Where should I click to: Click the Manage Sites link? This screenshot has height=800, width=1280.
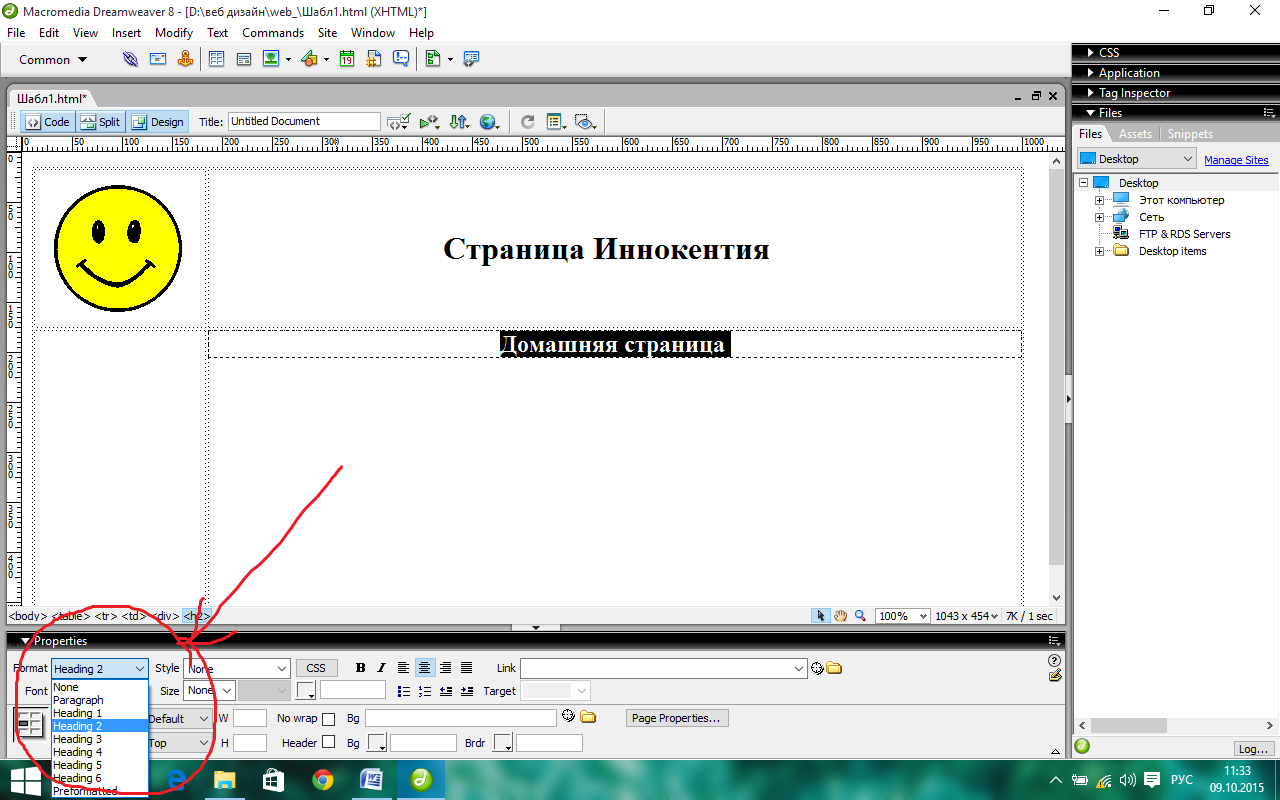(1236, 160)
